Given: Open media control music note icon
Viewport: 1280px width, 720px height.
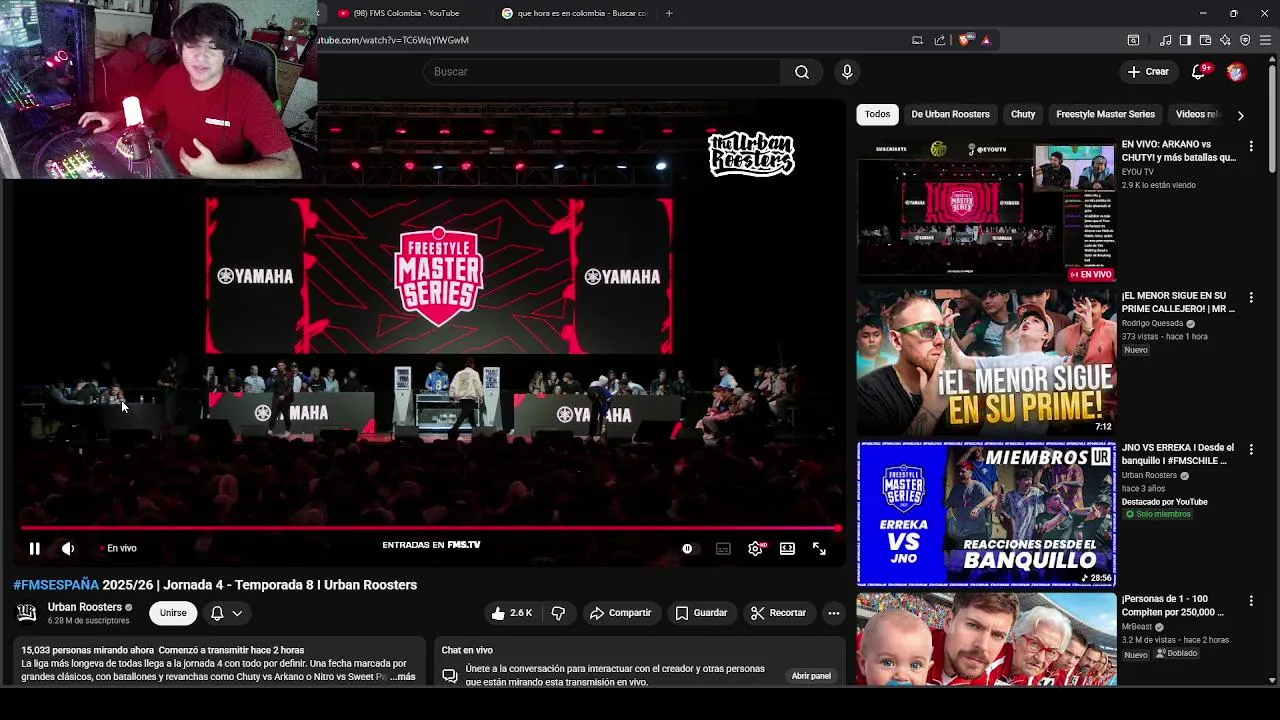Looking at the screenshot, I should pyautogui.click(x=1165, y=40).
